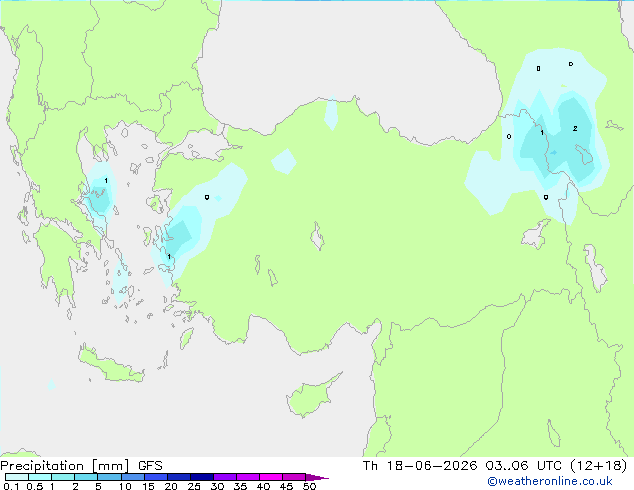Click the '50' legend label
Image resolution: width=634 pixels, height=490 pixels.
[309, 486]
